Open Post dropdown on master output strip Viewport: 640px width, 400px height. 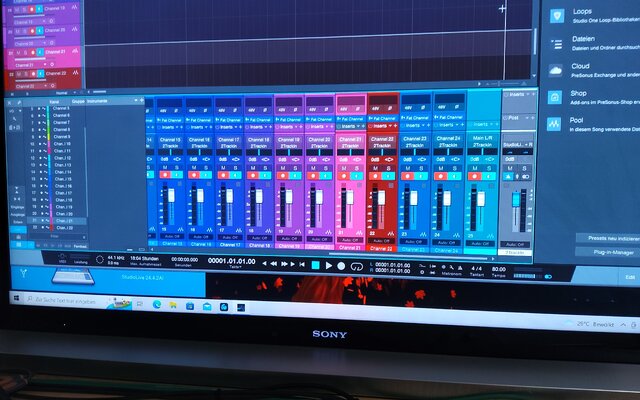coord(527,118)
